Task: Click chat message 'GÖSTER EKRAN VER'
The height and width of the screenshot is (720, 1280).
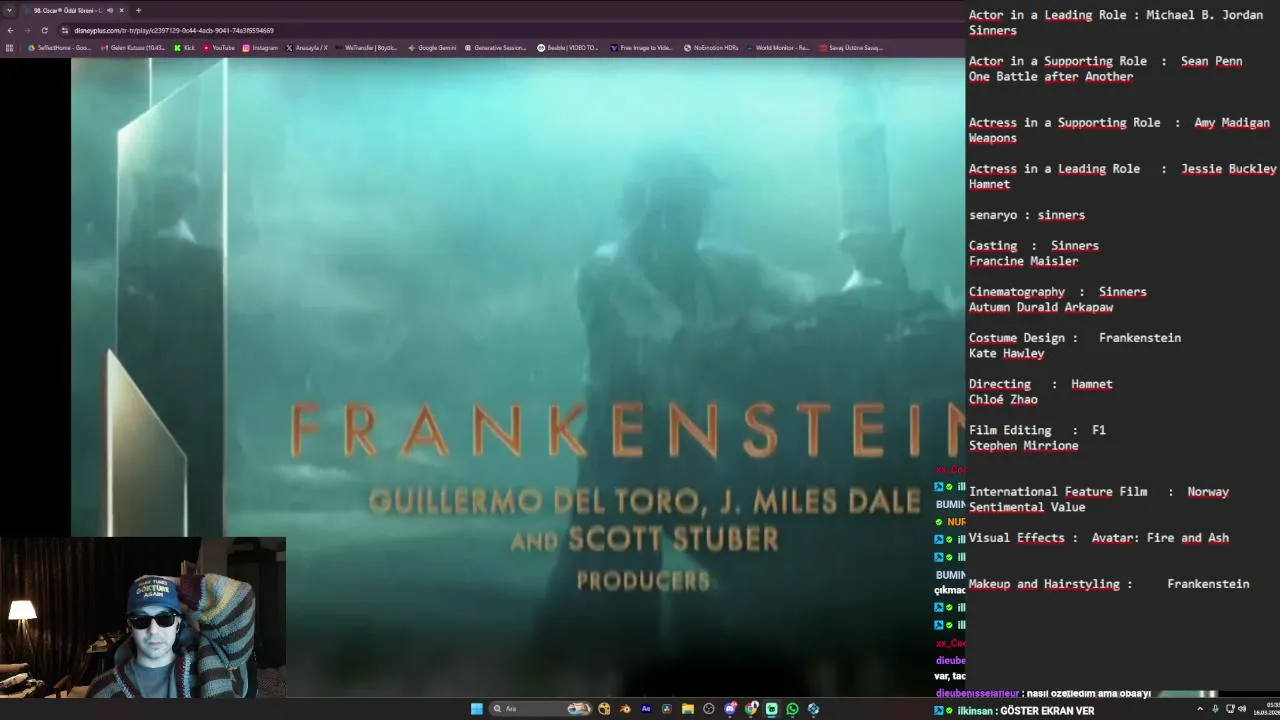Action: coord(1047,711)
